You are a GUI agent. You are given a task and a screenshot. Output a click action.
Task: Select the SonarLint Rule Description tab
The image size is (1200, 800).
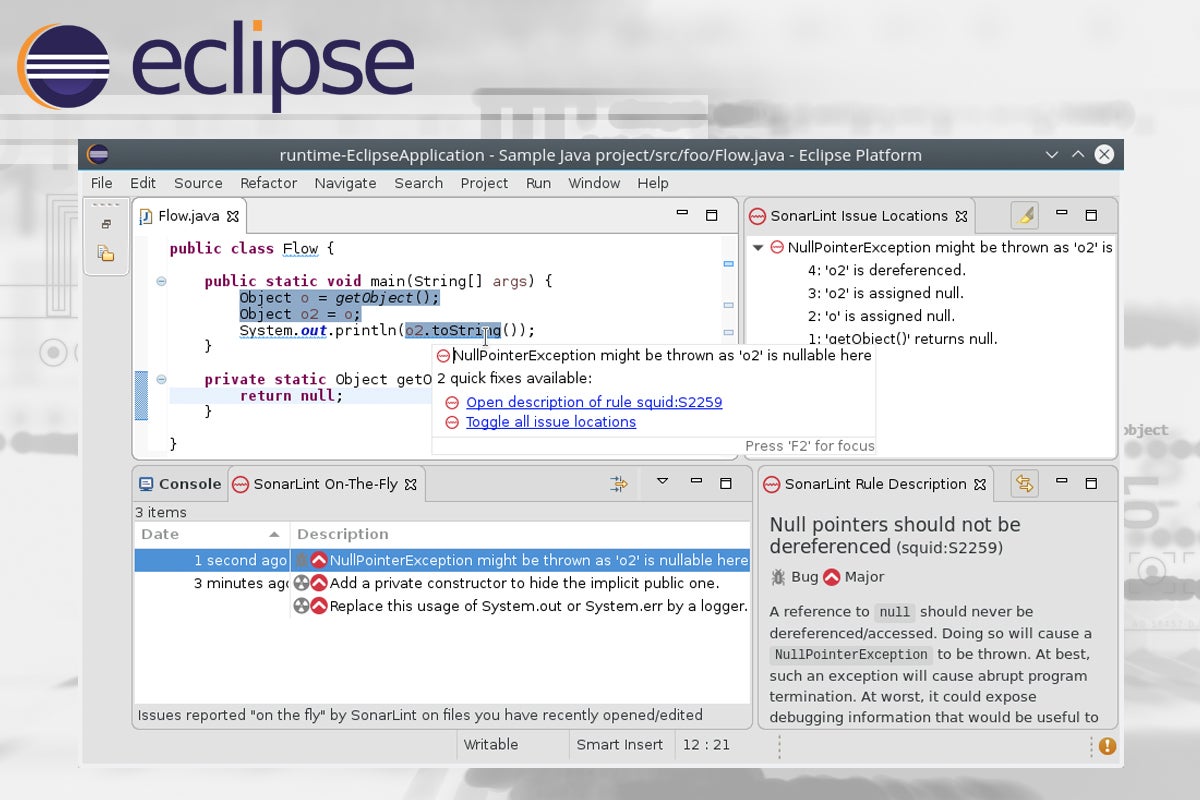[876, 484]
